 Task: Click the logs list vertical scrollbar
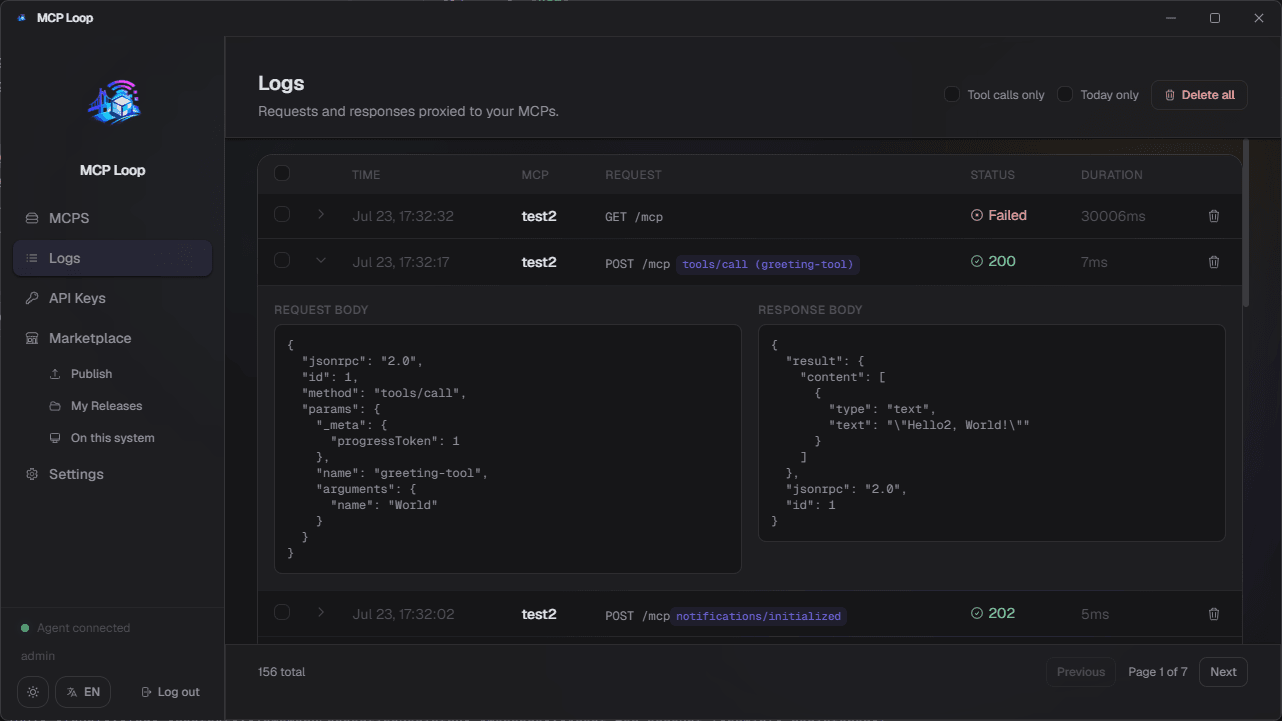(1245, 223)
